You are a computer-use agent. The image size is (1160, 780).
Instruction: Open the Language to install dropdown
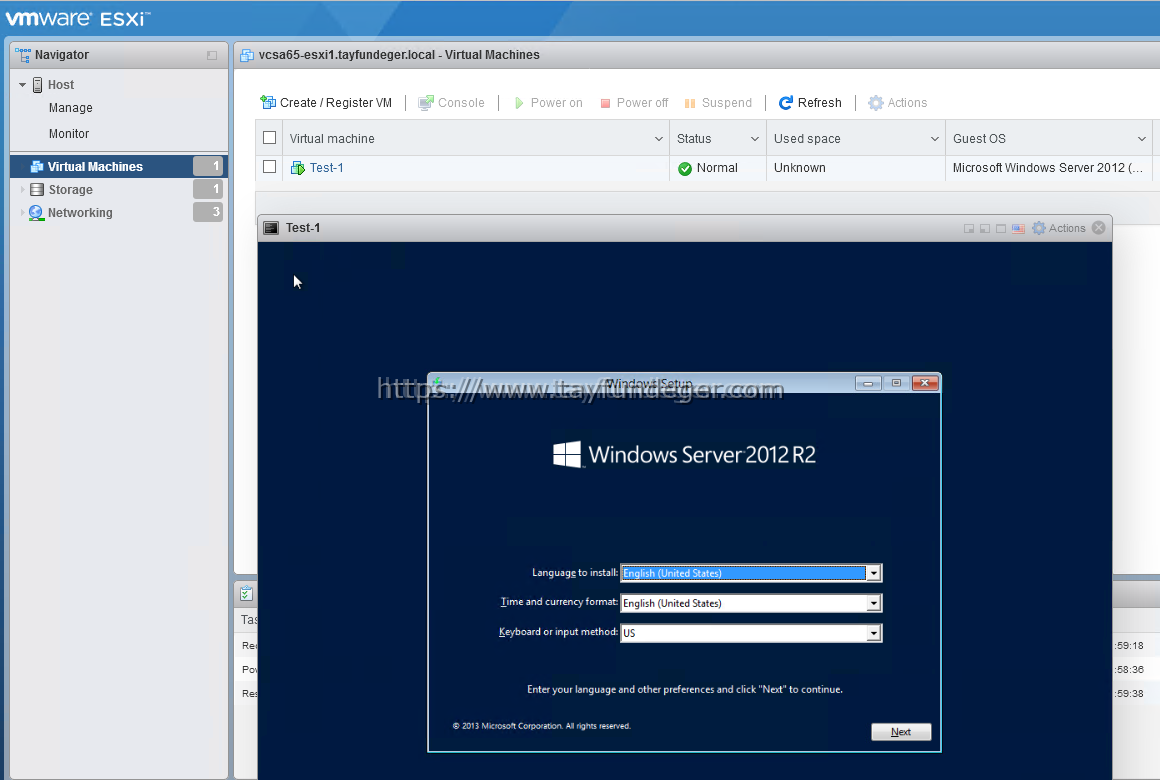(x=874, y=574)
